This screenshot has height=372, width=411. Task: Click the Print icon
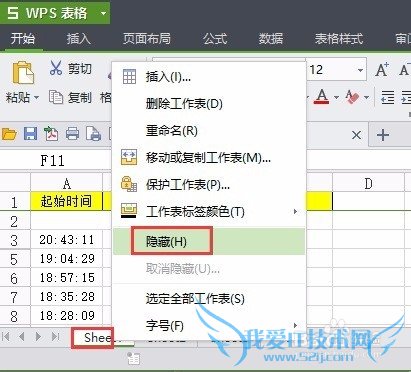click(x=72, y=134)
